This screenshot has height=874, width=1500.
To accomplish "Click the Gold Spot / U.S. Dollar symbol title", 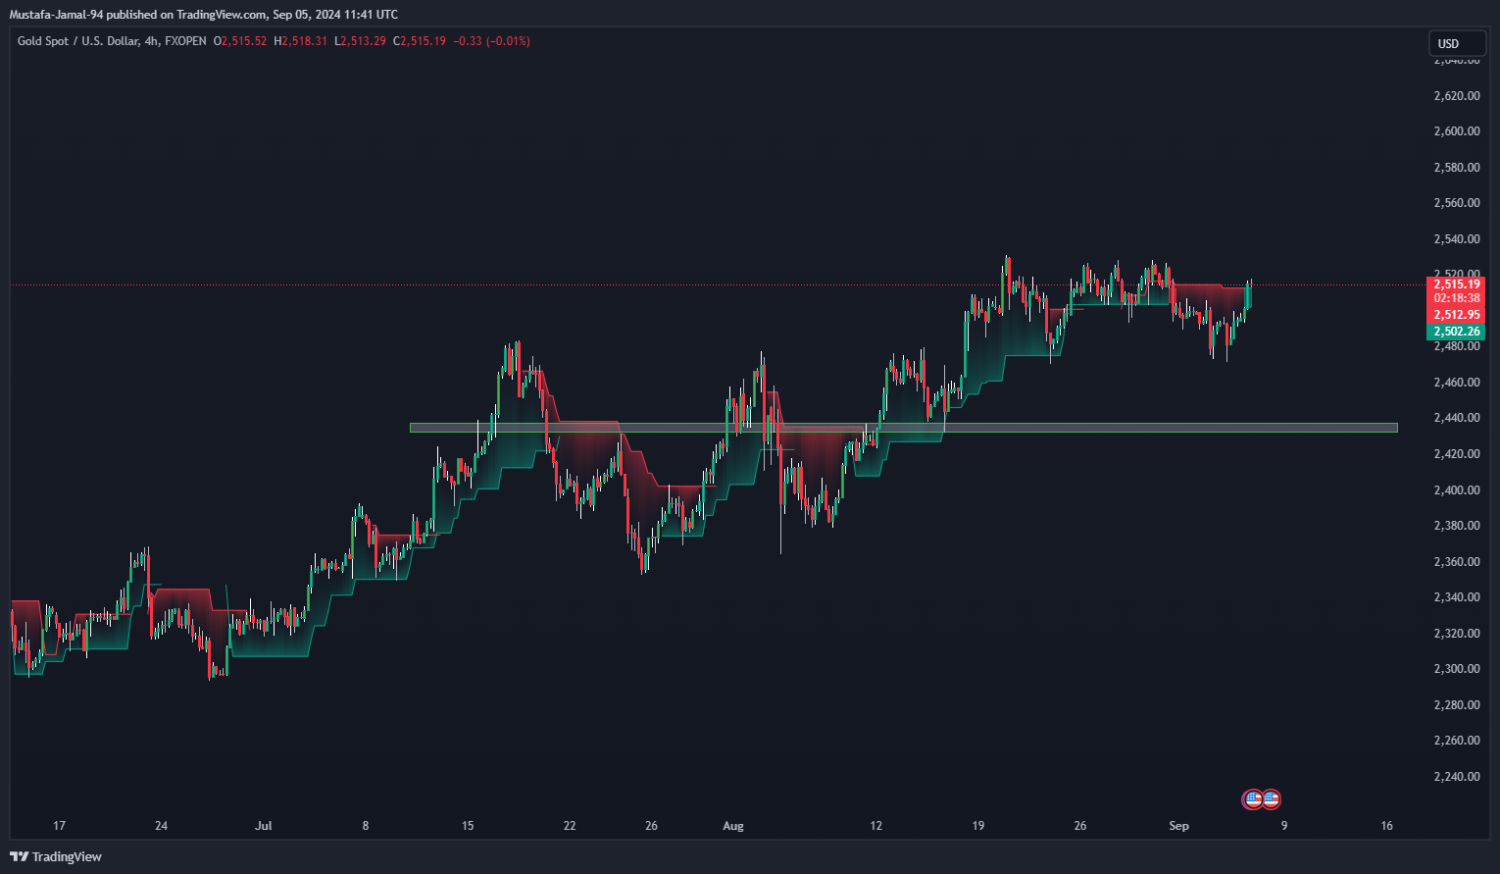I will point(75,41).
